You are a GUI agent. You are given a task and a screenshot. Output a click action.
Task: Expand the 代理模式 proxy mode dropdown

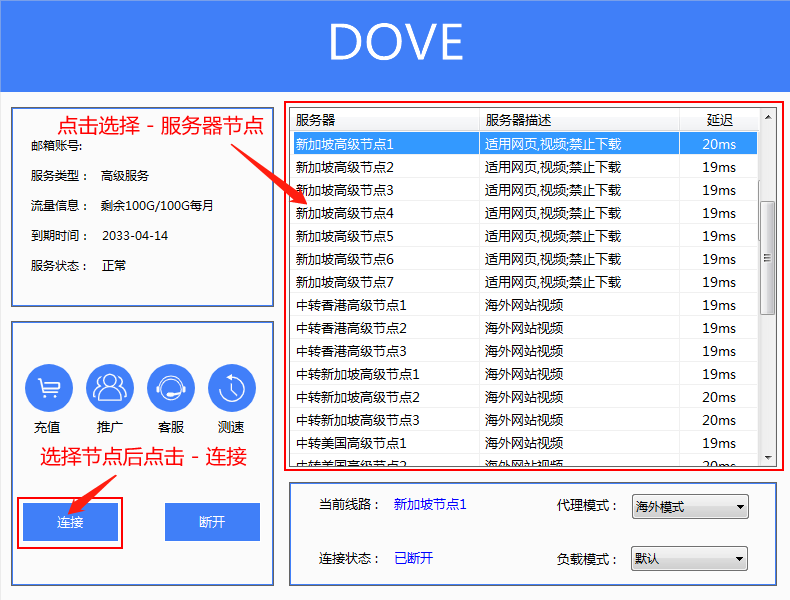click(690, 507)
